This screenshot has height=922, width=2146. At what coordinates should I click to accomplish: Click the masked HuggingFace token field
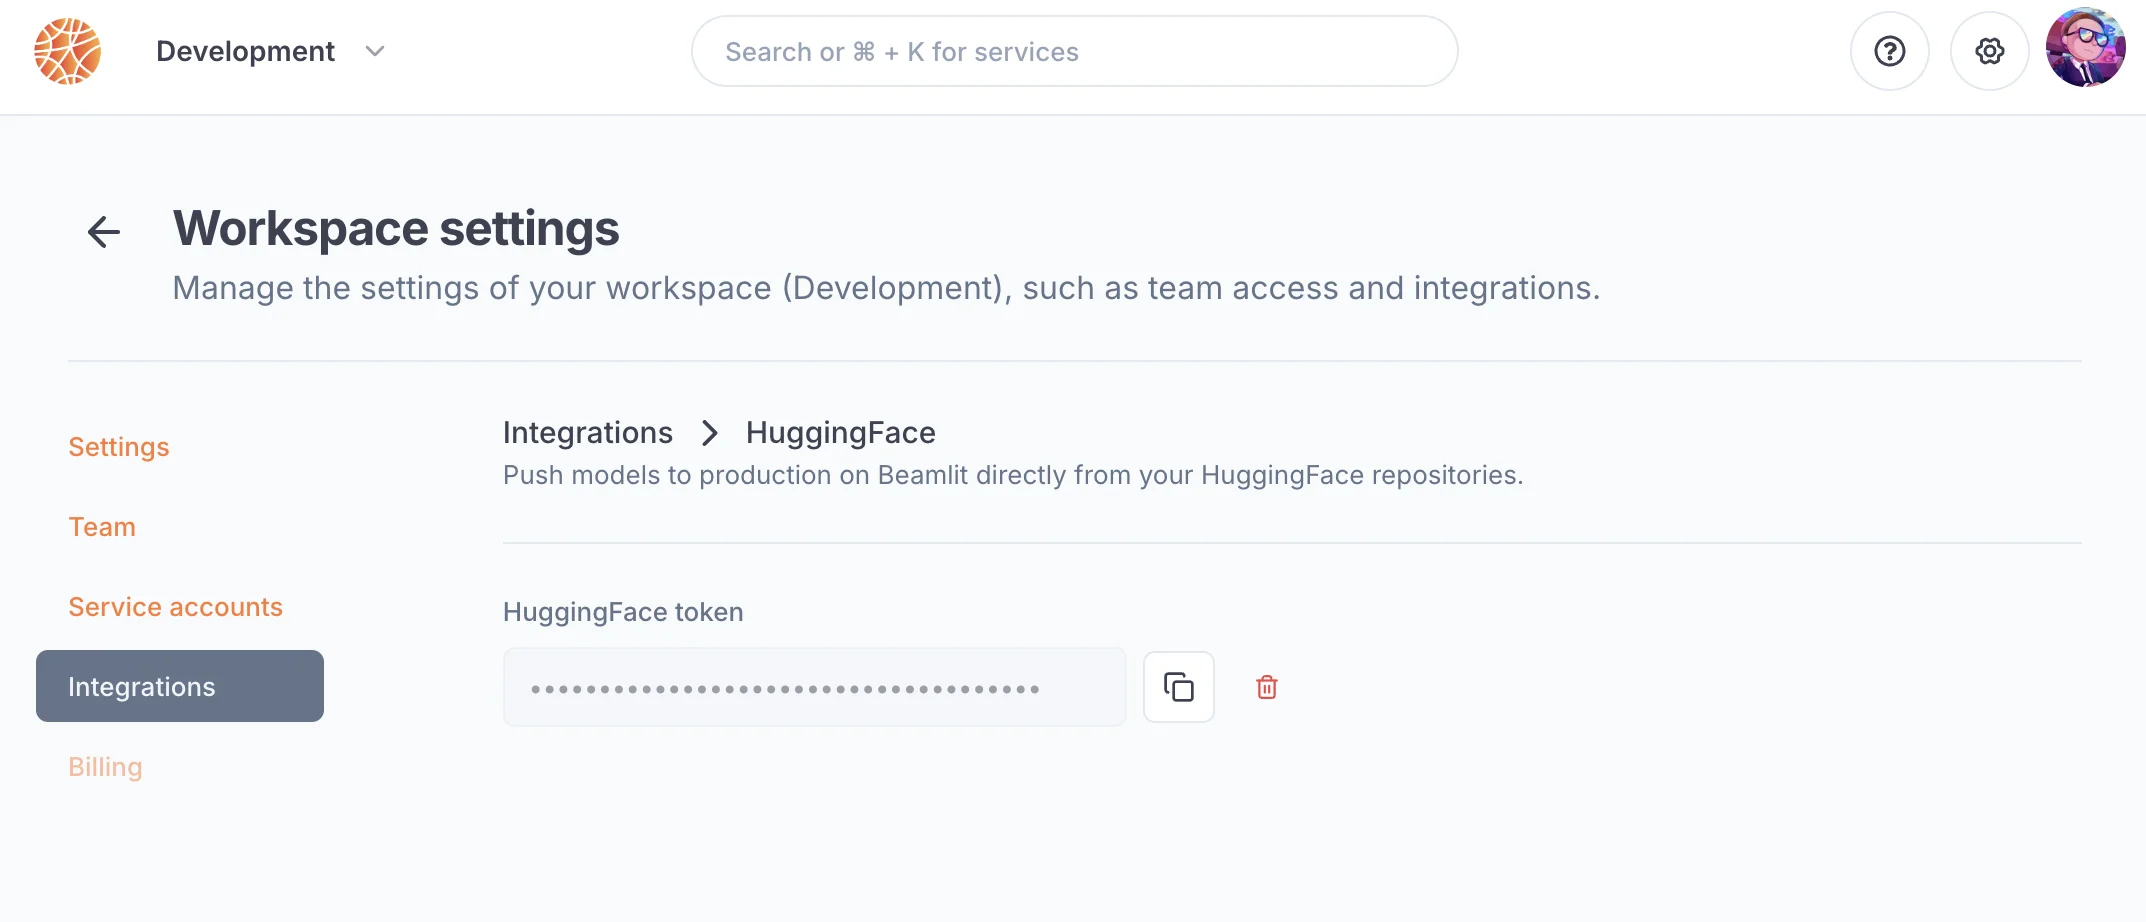tap(814, 687)
